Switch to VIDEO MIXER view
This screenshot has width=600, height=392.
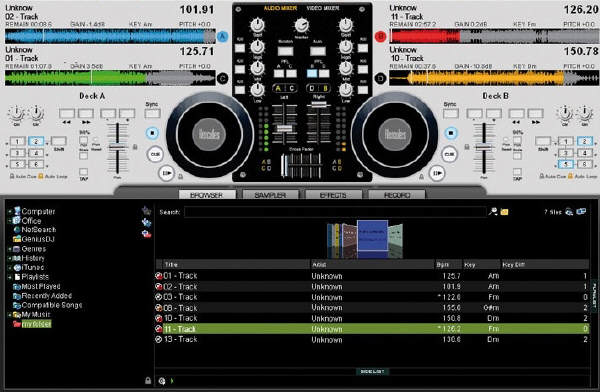click(323, 8)
